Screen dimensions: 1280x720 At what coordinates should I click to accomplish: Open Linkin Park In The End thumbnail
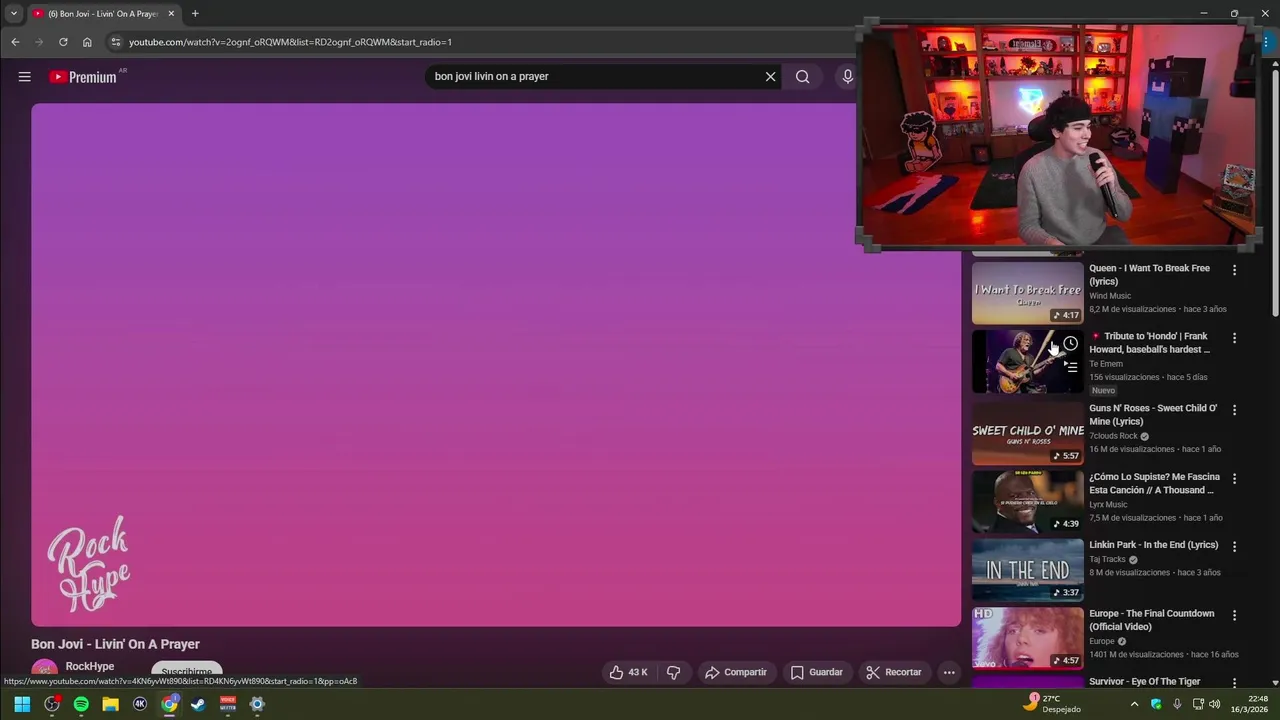click(1027, 570)
